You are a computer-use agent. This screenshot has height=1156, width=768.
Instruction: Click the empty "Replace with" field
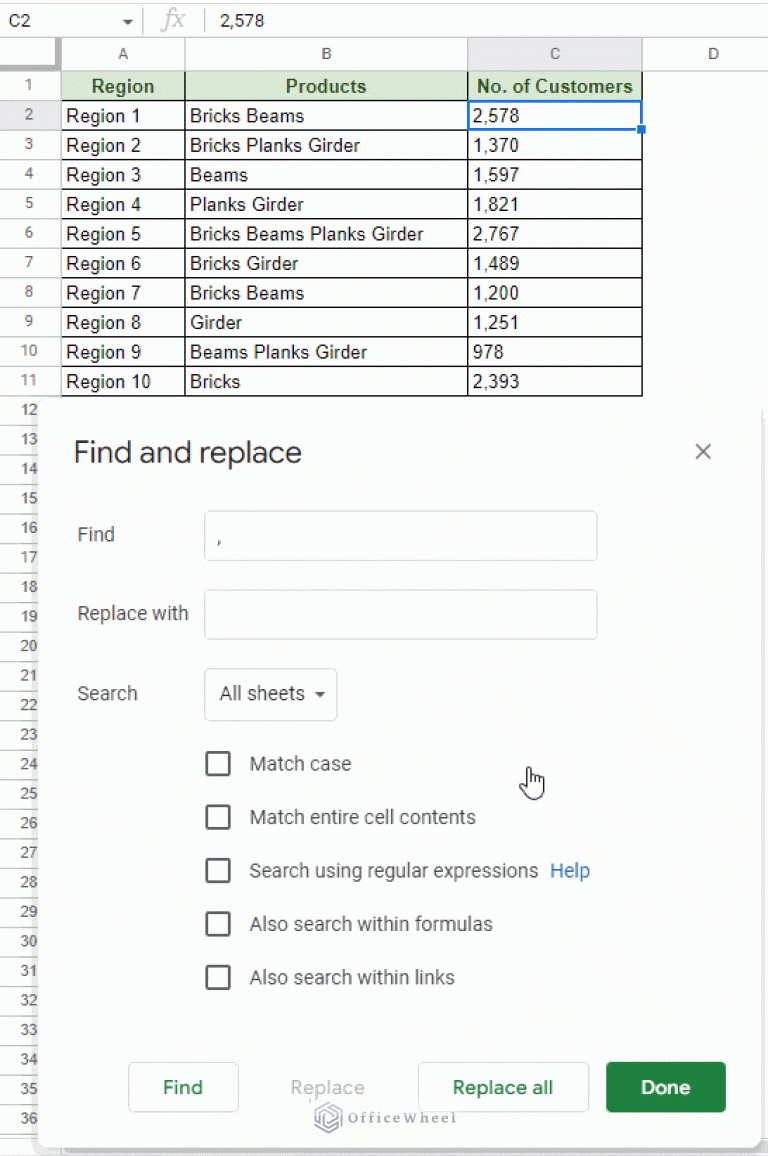pyautogui.click(x=400, y=614)
